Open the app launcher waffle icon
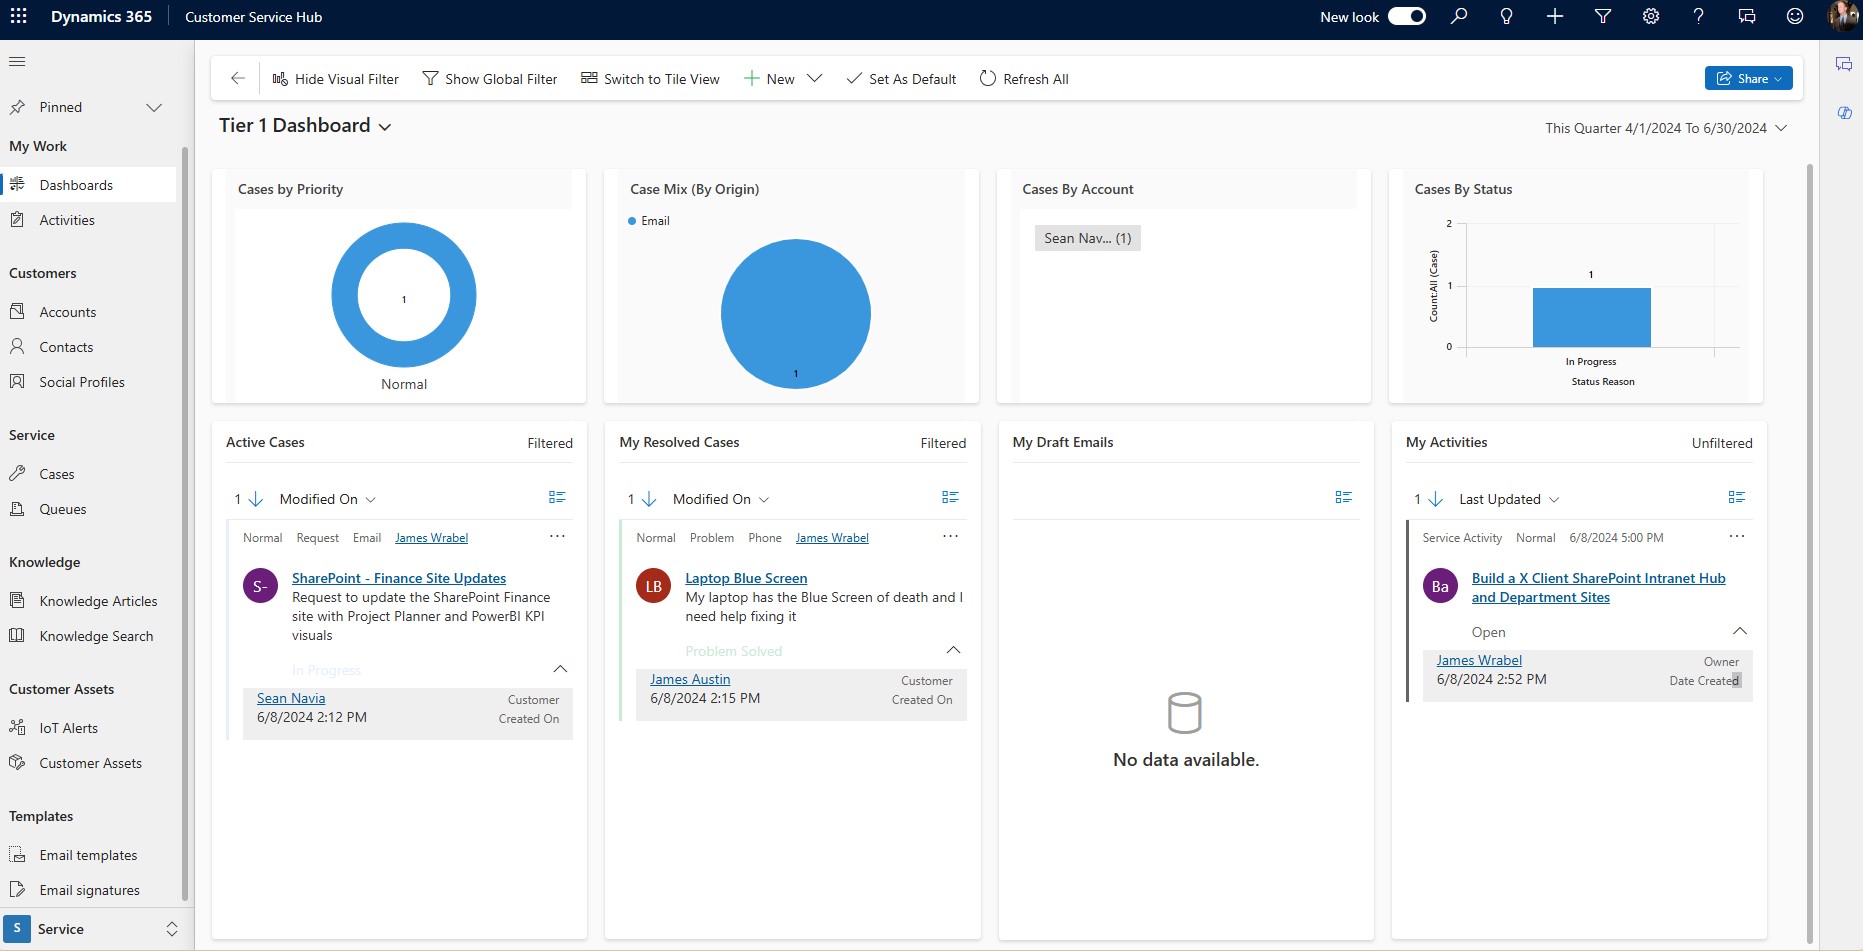1863x951 pixels. pyautogui.click(x=18, y=16)
